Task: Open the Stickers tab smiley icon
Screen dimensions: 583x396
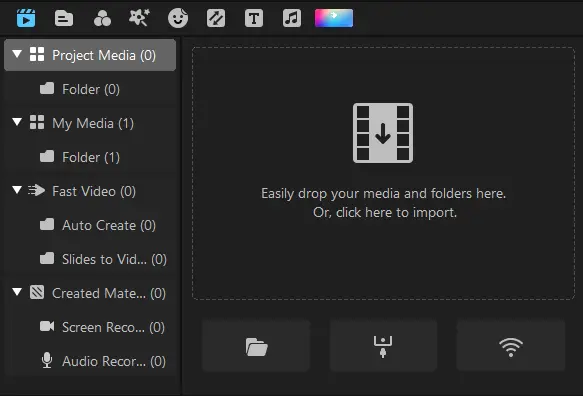Action: click(x=178, y=18)
